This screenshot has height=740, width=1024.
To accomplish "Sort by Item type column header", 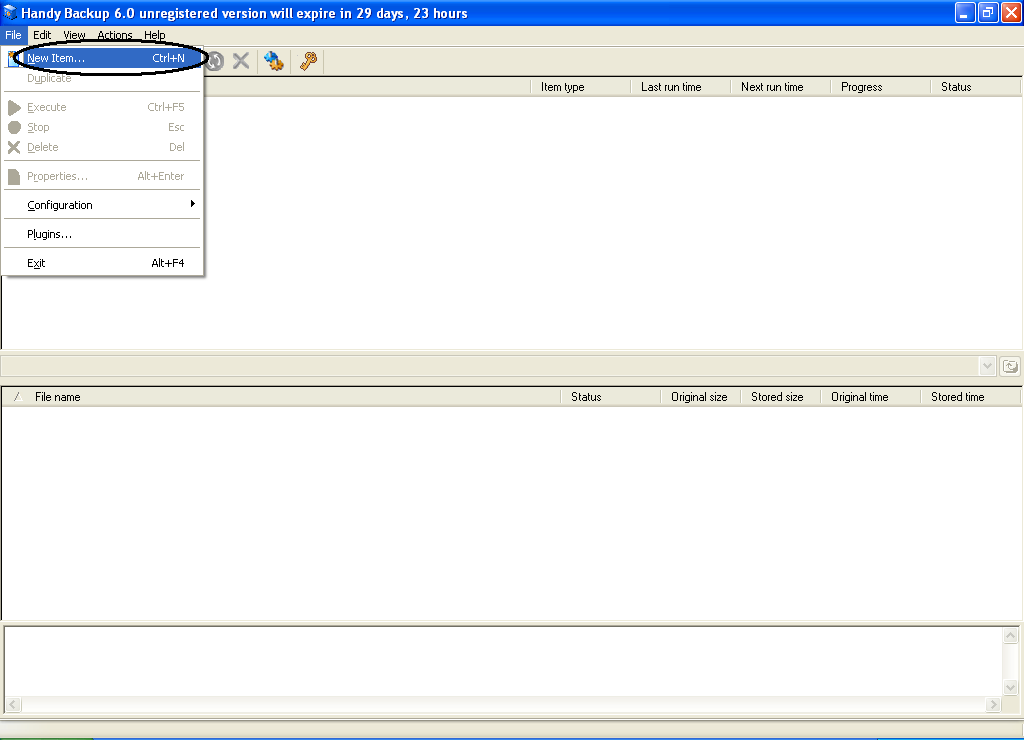I will tap(581, 87).
